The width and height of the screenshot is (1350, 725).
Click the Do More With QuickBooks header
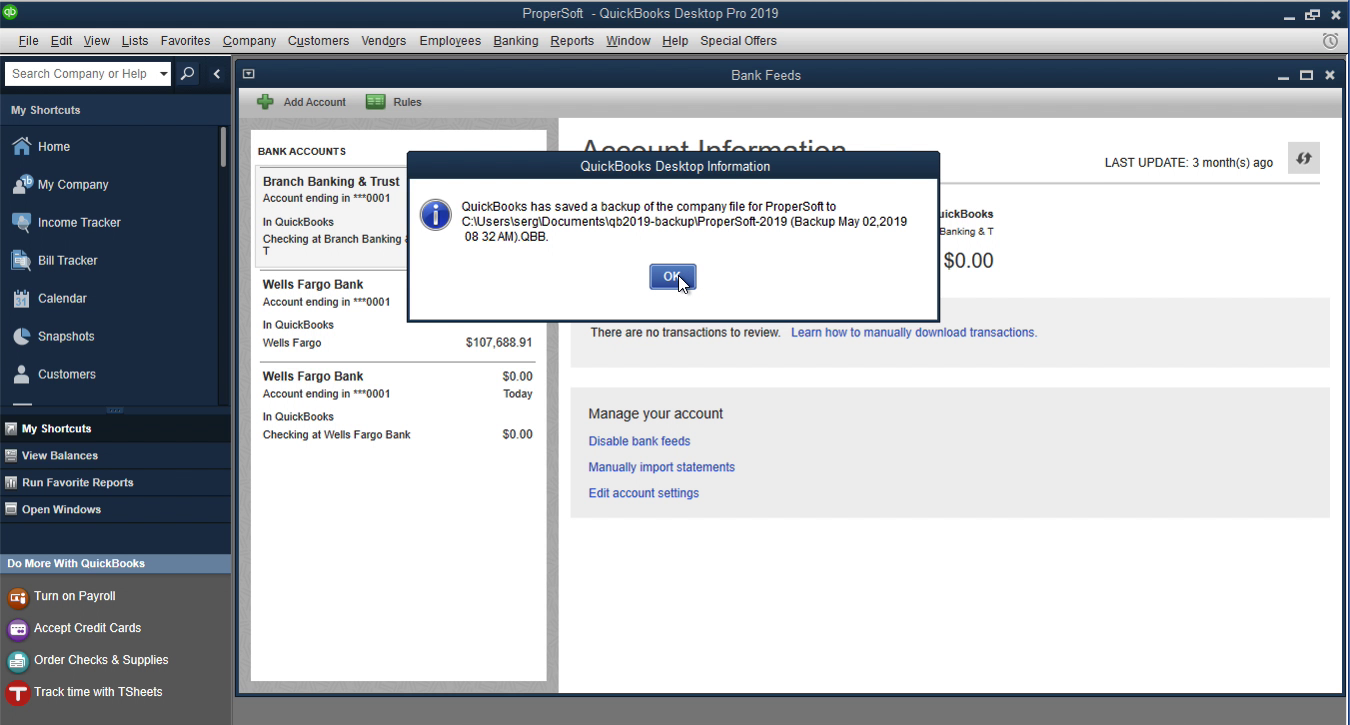(x=115, y=563)
